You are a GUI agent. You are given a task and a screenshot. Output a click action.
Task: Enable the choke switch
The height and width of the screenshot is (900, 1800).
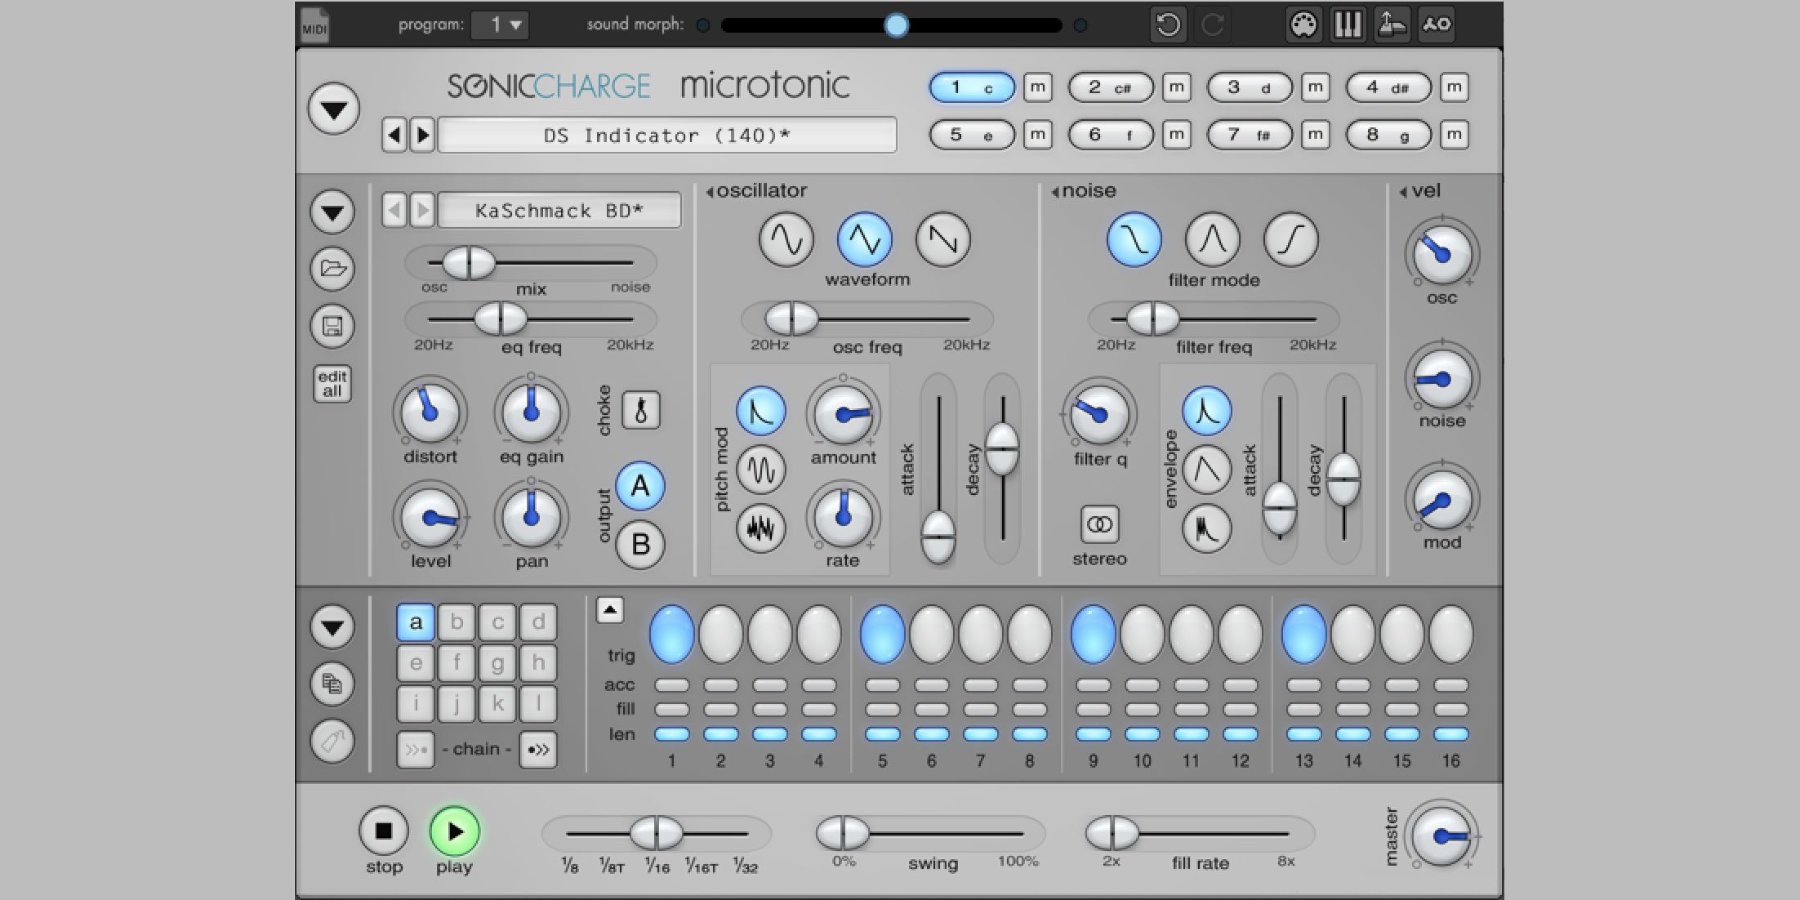[x=641, y=410]
